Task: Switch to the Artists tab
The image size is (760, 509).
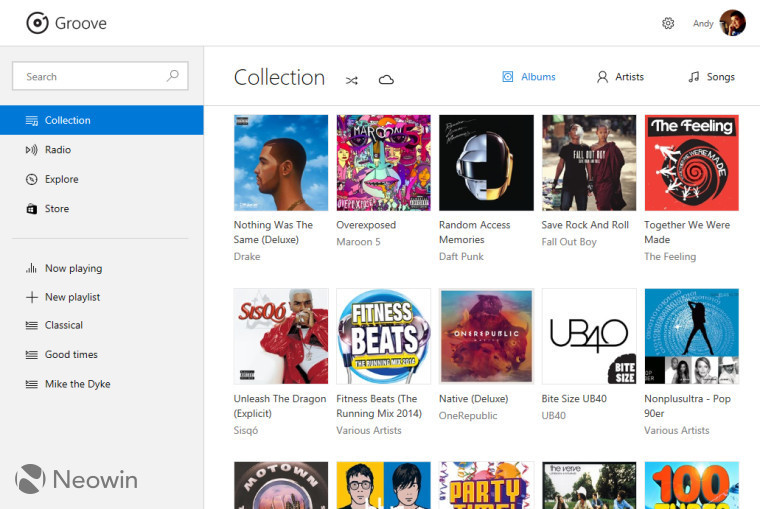Action: click(620, 77)
